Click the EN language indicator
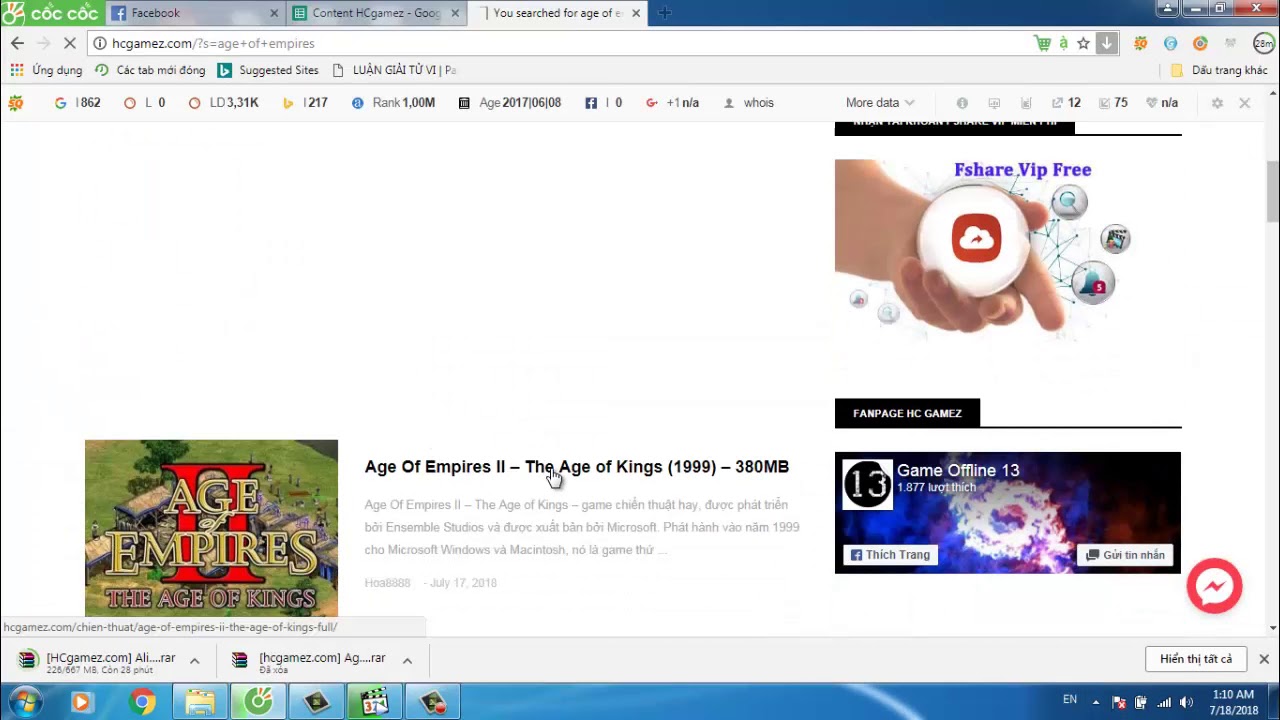1280x720 pixels. click(1070, 700)
